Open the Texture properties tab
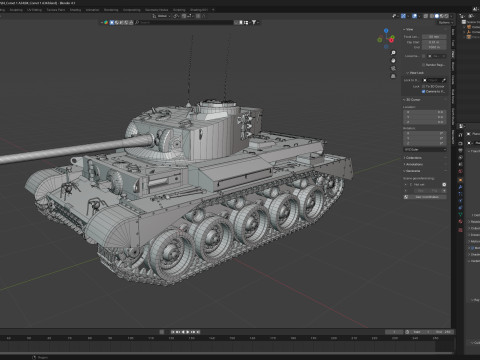The image size is (480, 360). [x=460, y=230]
